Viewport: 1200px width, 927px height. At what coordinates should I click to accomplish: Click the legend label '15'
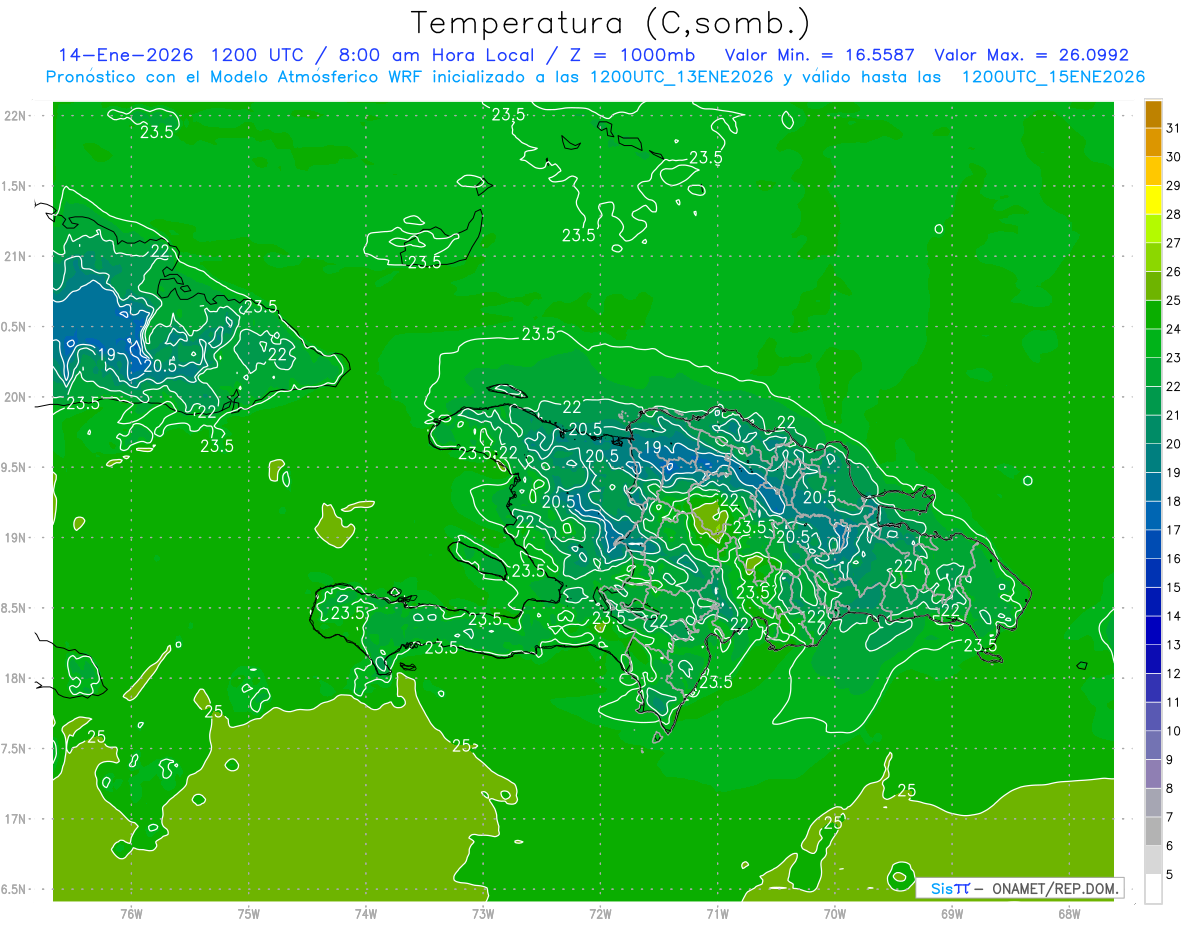click(1173, 587)
